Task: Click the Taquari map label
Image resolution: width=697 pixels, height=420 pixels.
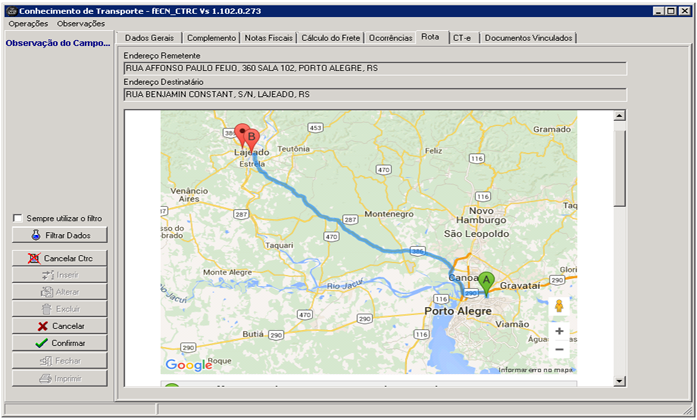Action: point(279,245)
